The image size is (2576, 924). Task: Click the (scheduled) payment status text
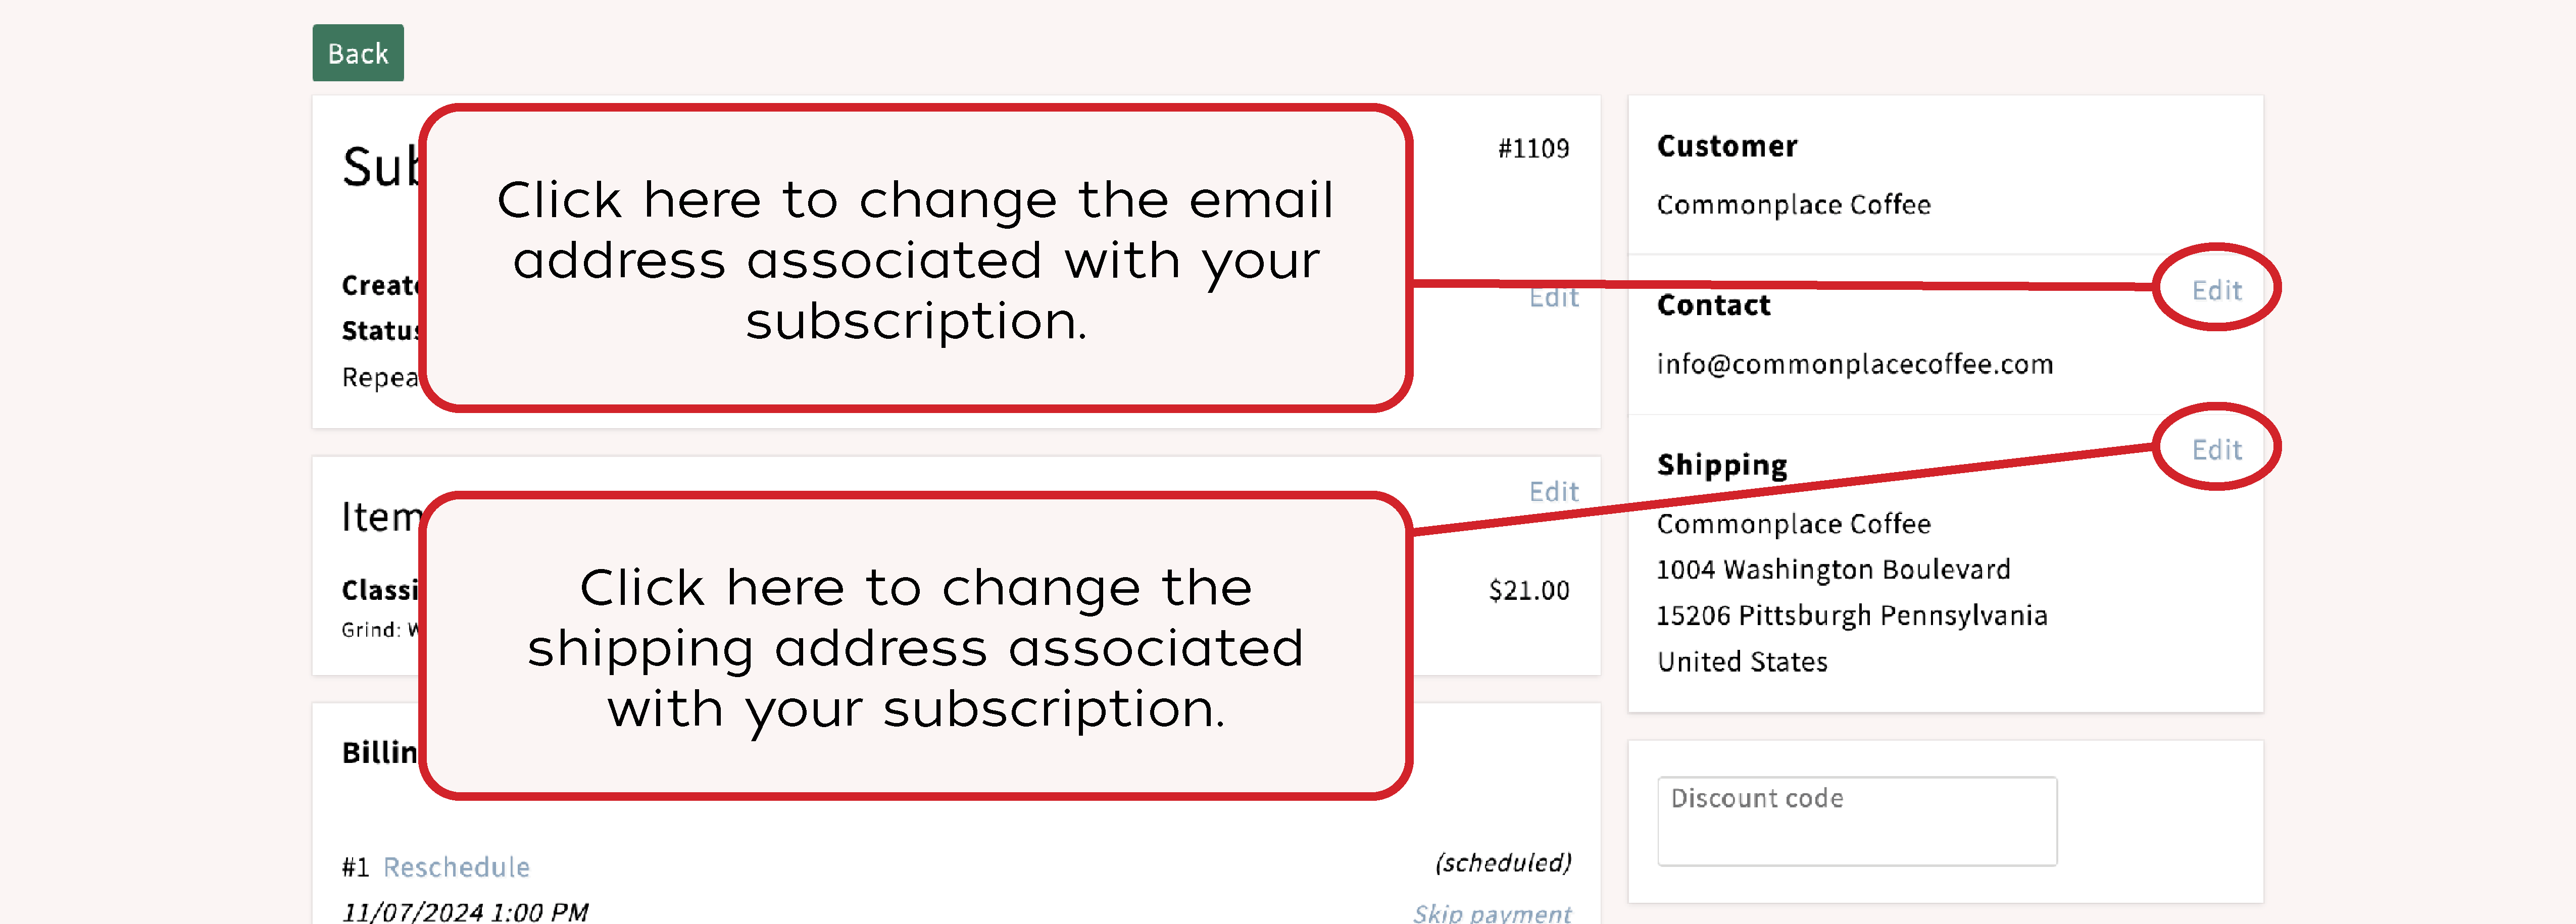pos(1502,862)
